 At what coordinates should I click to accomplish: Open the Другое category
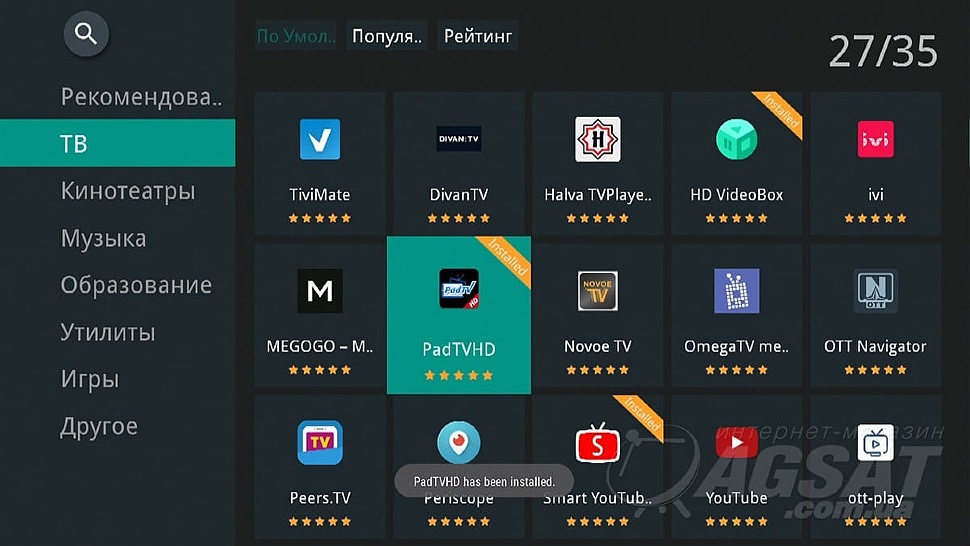pyautogui.click(x=99, y=426)
